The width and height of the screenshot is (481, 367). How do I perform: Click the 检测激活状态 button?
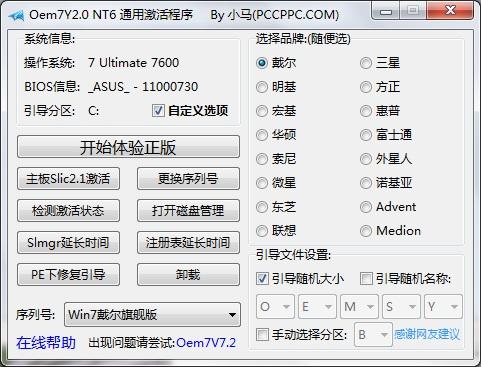(68, 211)
